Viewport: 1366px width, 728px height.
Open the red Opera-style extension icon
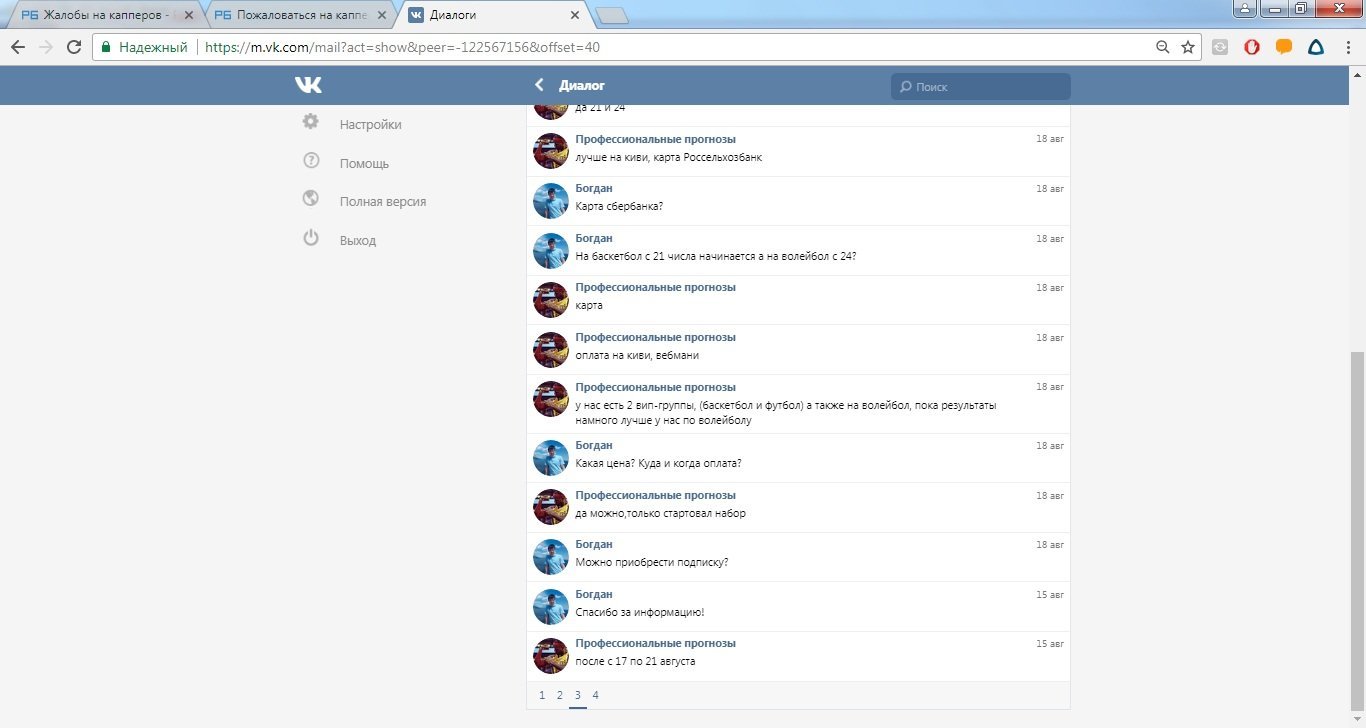(x=1251, y=47)
